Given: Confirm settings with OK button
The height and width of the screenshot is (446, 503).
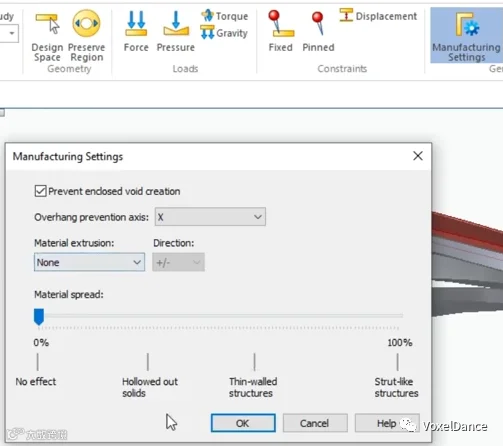Looking at the screenshot, I should (x=243, y=423).
